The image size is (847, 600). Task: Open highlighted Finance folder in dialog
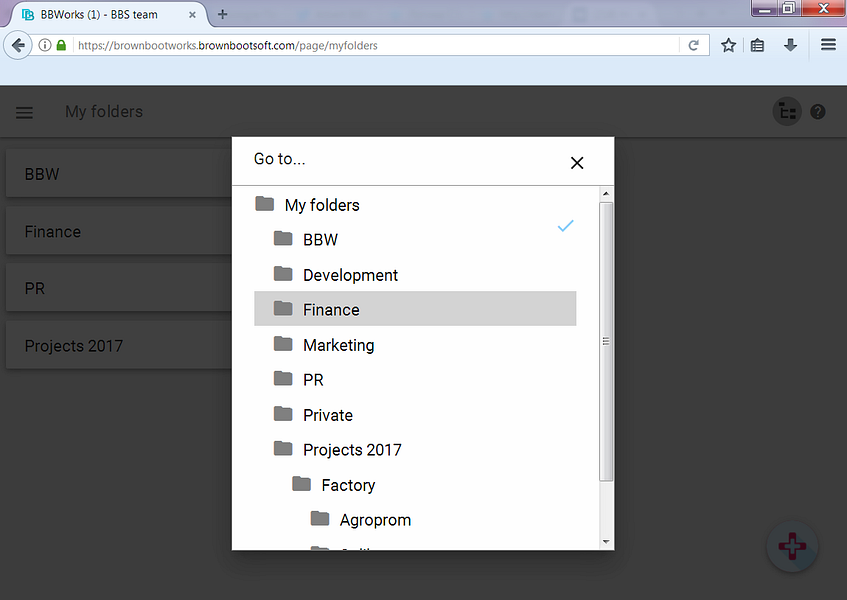coord(415,309)
